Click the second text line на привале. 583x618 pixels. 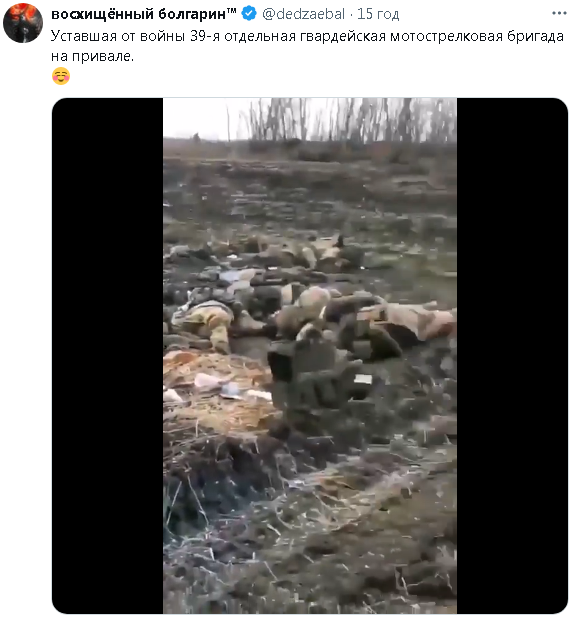point(93,56)
